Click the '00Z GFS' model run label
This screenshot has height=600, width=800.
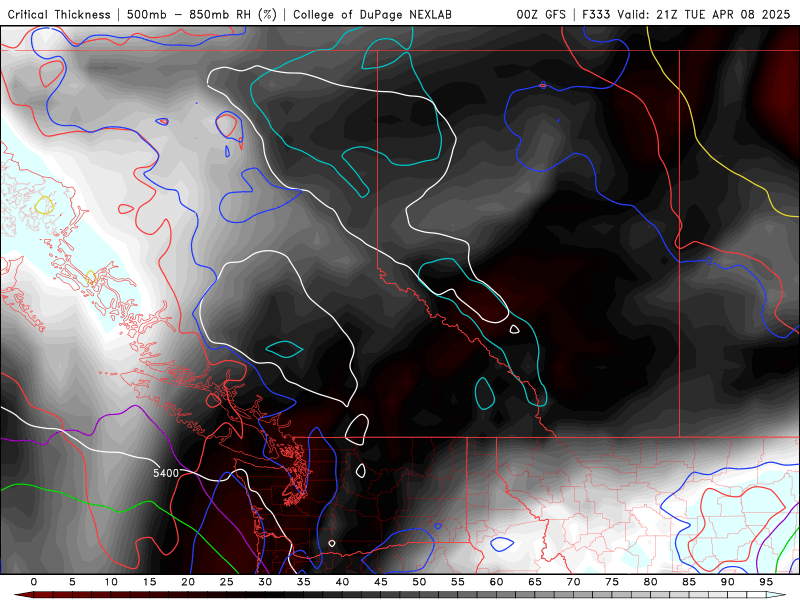(x=541, y=15)
